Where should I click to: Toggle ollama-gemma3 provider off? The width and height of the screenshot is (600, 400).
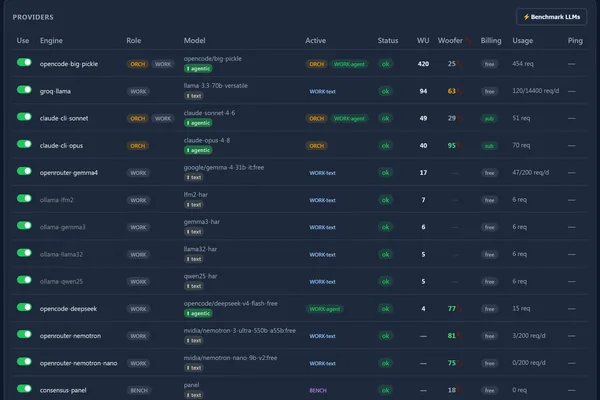pyautogui.click(x=24, y=225)
